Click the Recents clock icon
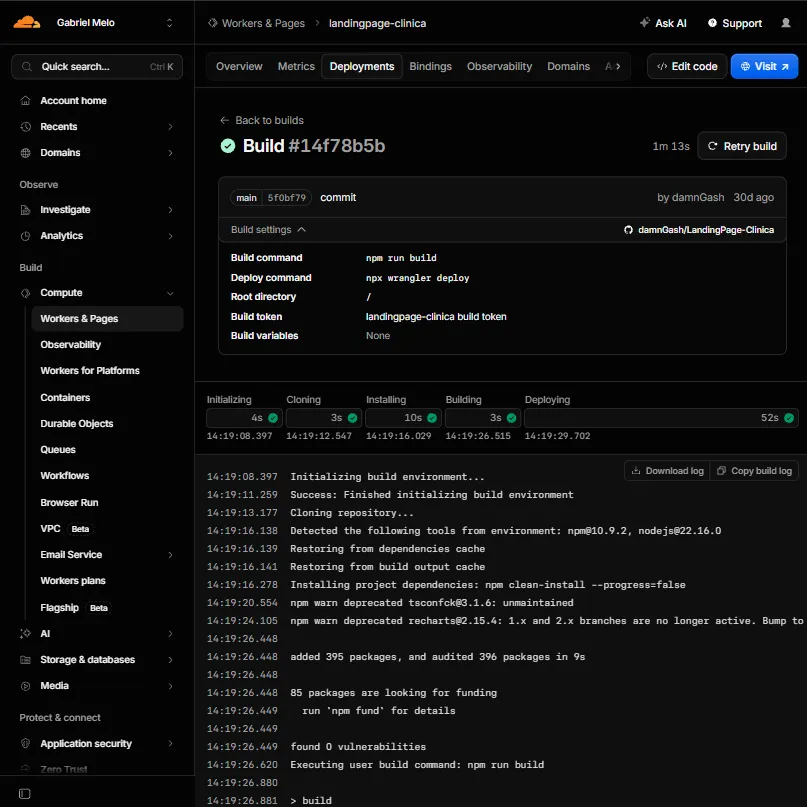The width and height of the screenshot is (807, 807). point(25,127)
